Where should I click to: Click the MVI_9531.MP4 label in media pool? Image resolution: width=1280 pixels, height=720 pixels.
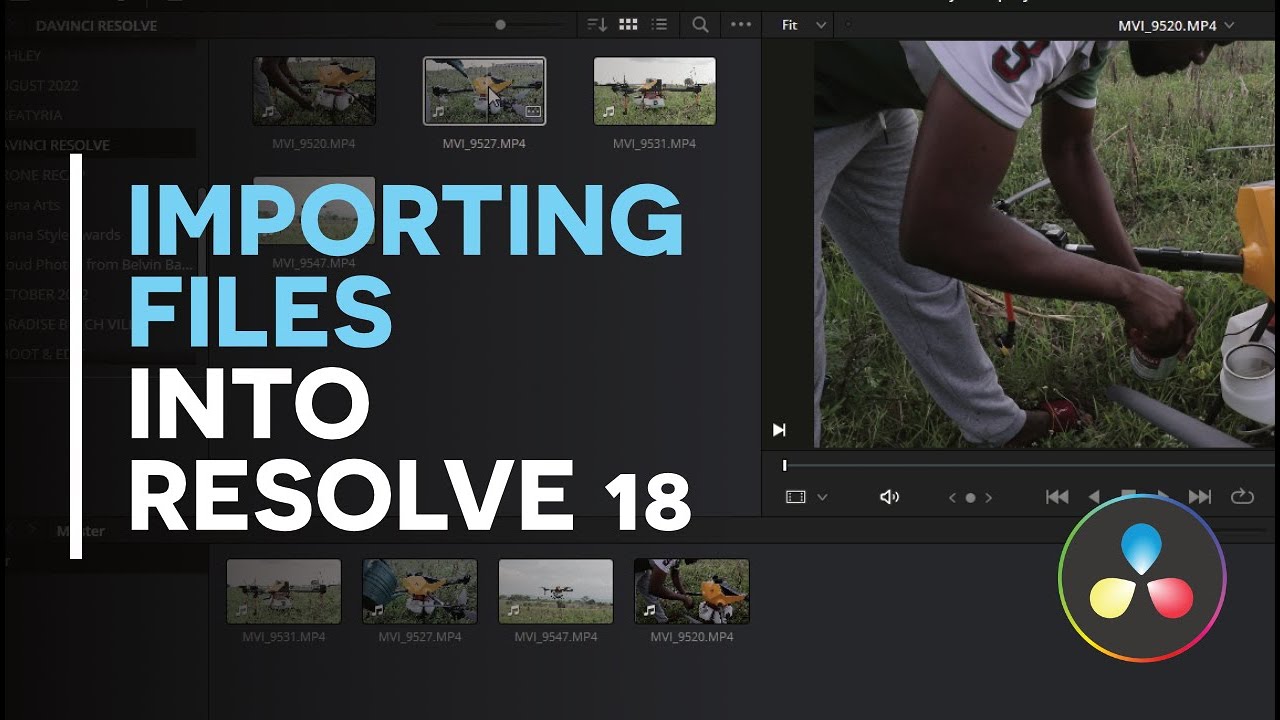[284, 637]
